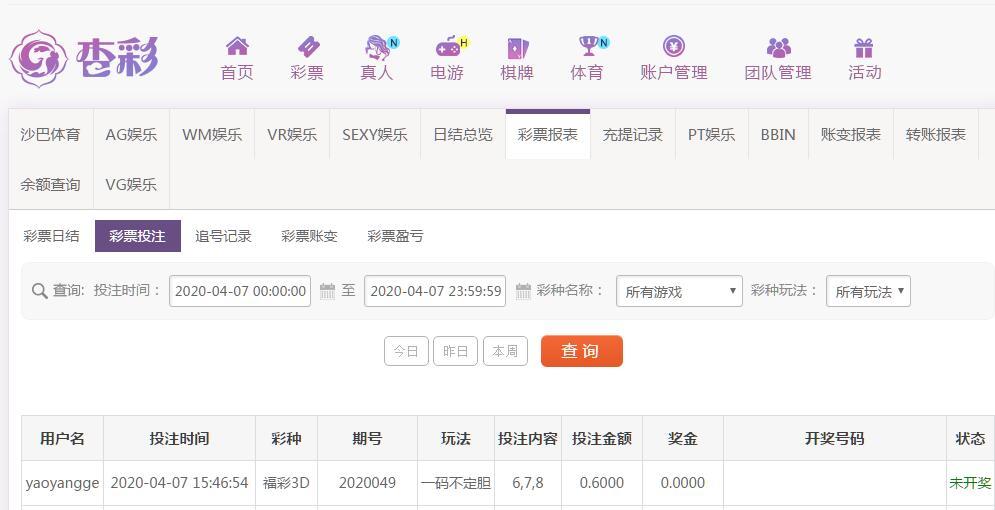Open the 真人 live casino icon
Image resolution: width=995 pixels, height=510 pixels.
click(378, 46)
